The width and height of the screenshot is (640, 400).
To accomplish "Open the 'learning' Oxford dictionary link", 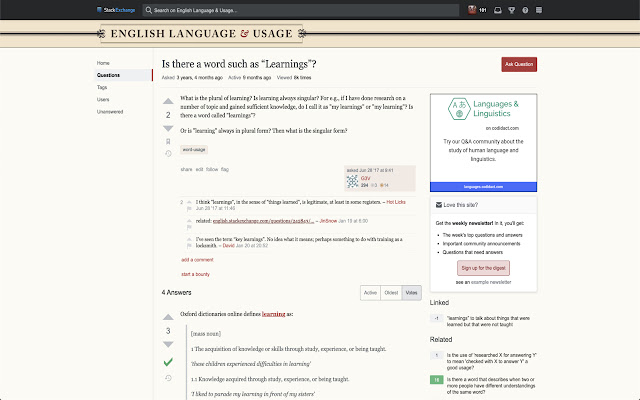I will [x=273, y=314].
